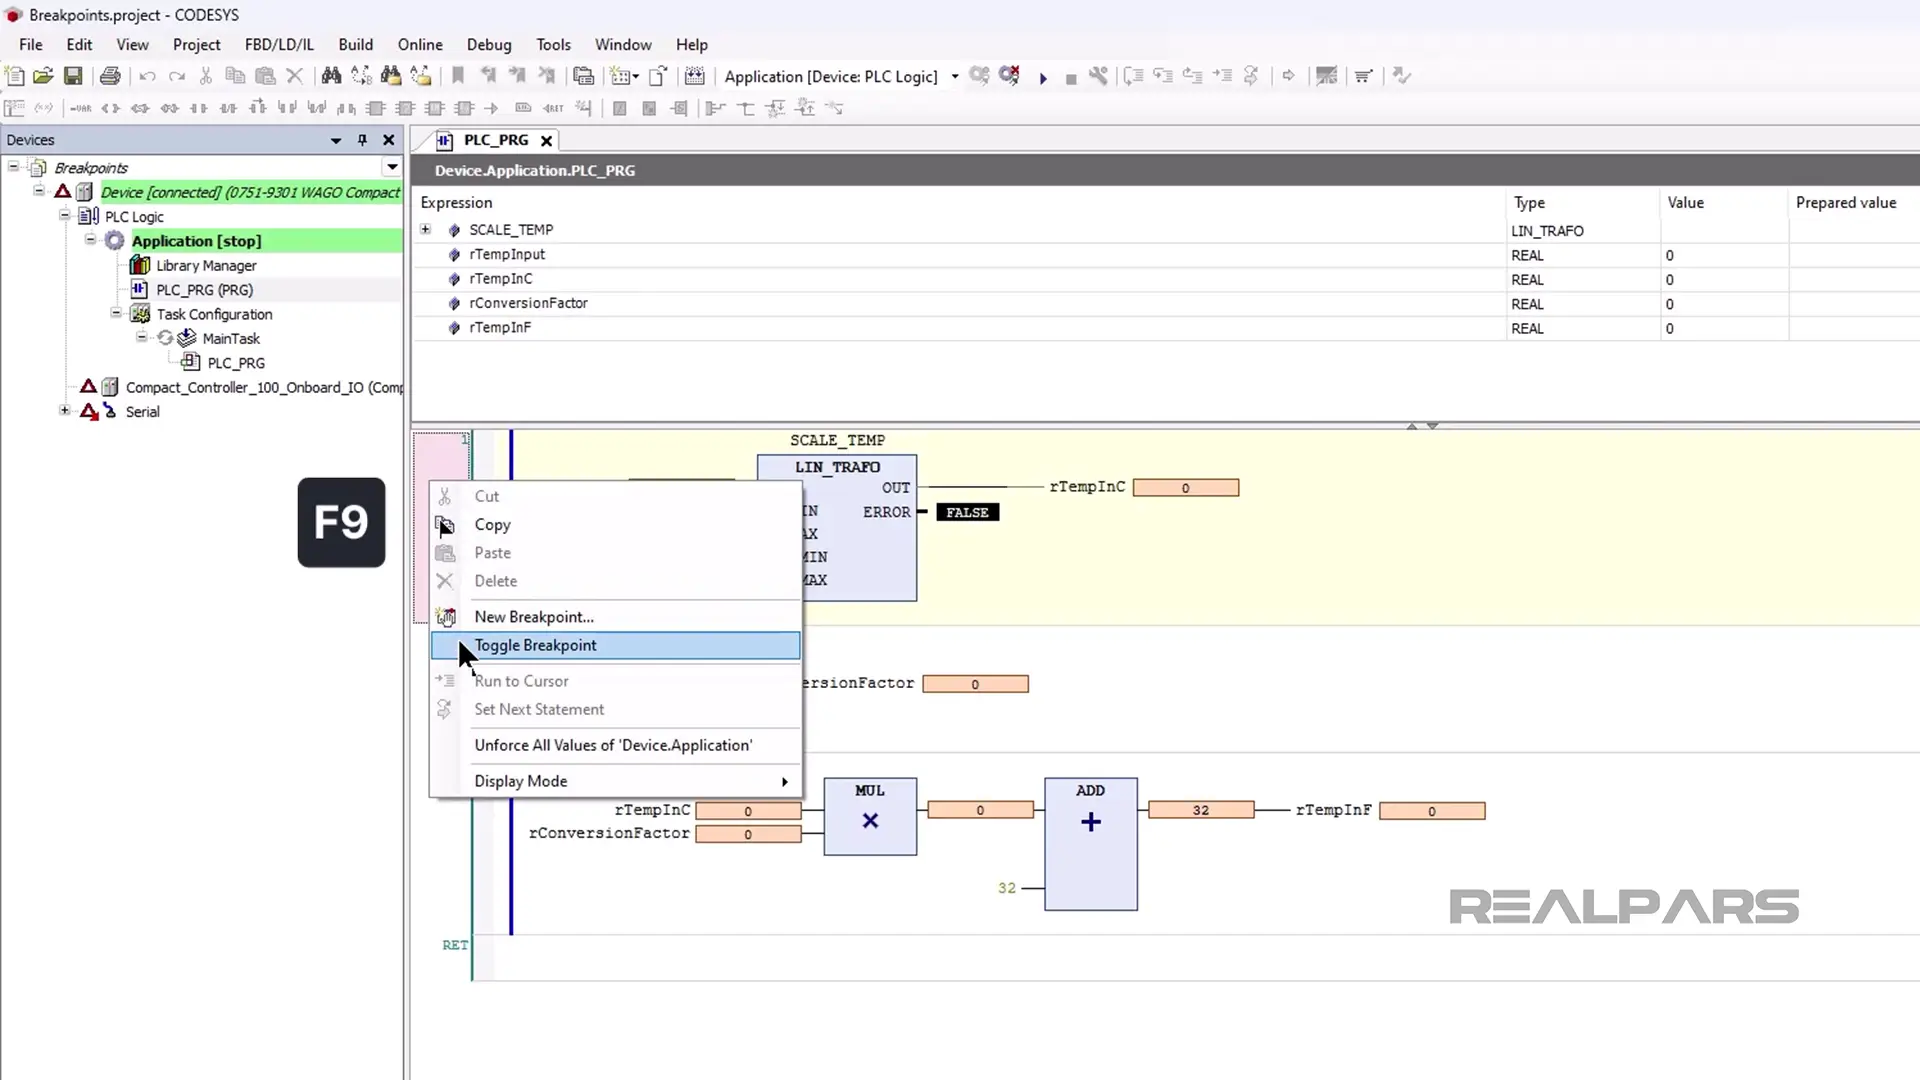Expand the Serial tree node
The height and width of the screenshot is (1080, 1920).
pos(65,410)
